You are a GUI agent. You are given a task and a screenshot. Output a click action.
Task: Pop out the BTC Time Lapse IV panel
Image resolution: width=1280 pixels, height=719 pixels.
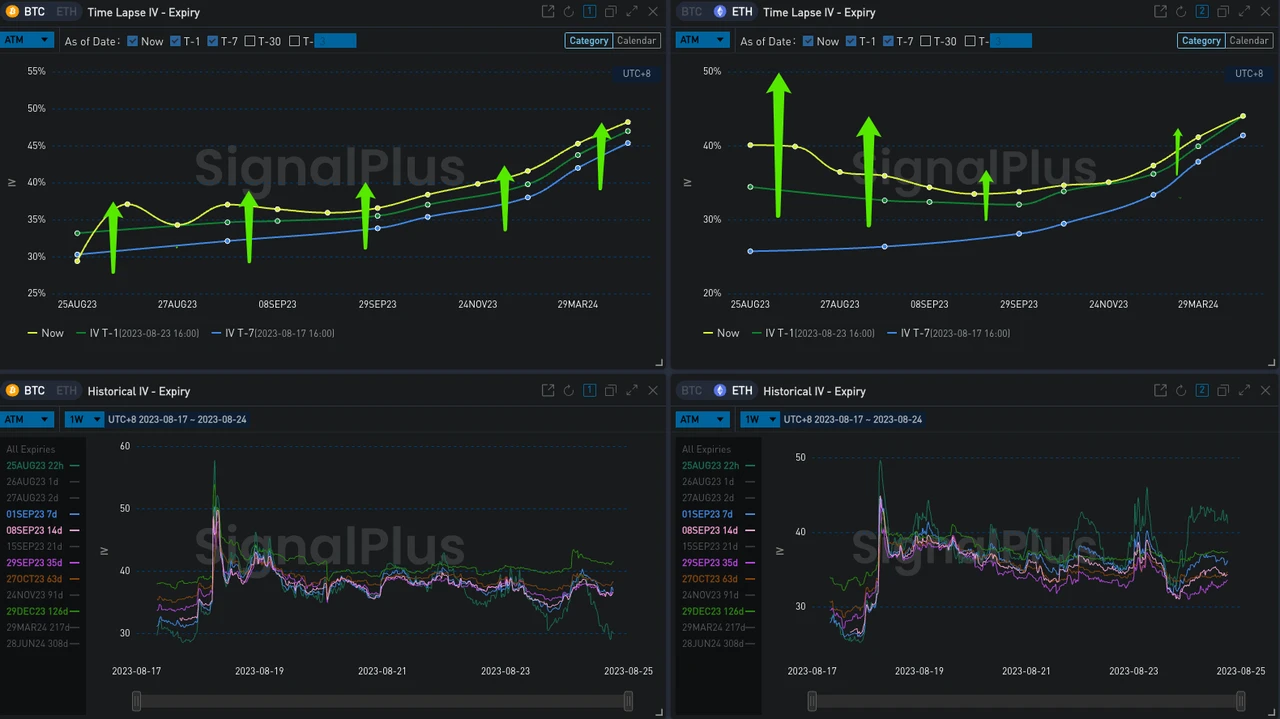pyautogui.click(x=548, y=12)
